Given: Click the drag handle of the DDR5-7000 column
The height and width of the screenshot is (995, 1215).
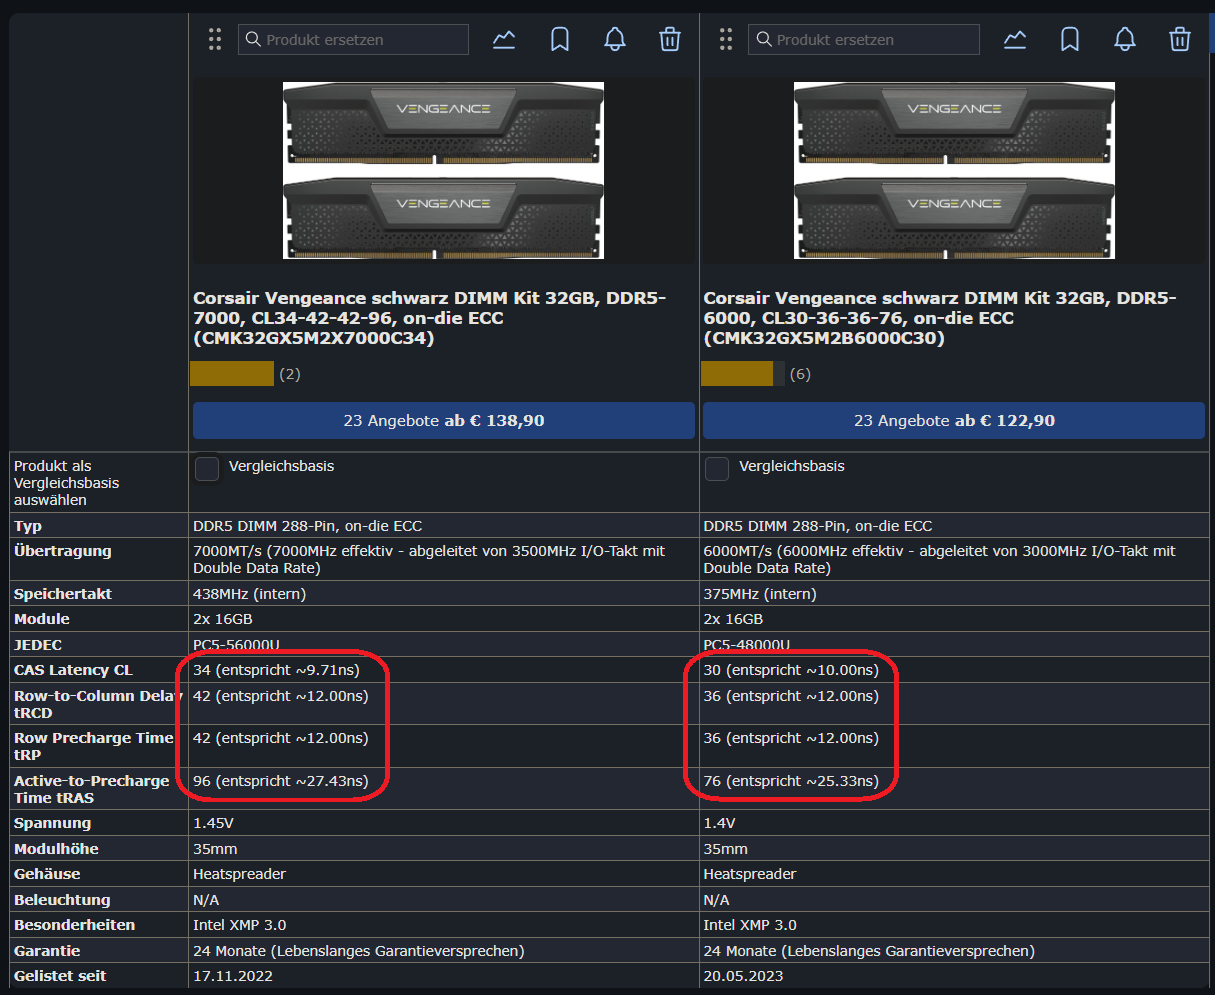Looking at the screenshot, I should 214,40.
